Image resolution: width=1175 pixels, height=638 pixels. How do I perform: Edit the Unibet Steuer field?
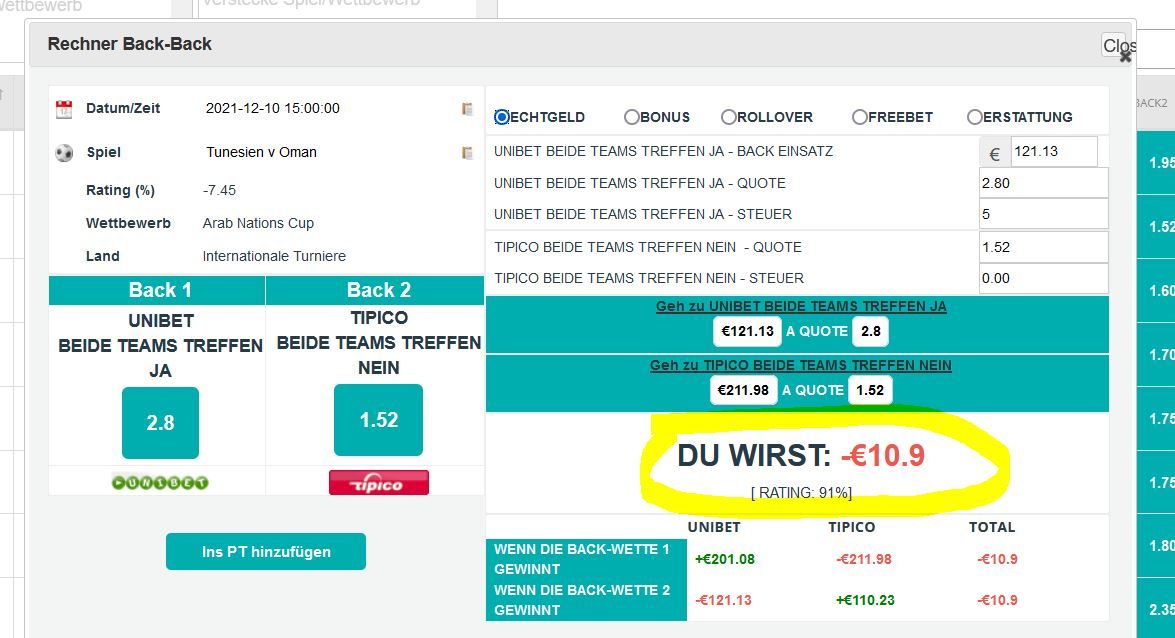[x=1043, y=214]
